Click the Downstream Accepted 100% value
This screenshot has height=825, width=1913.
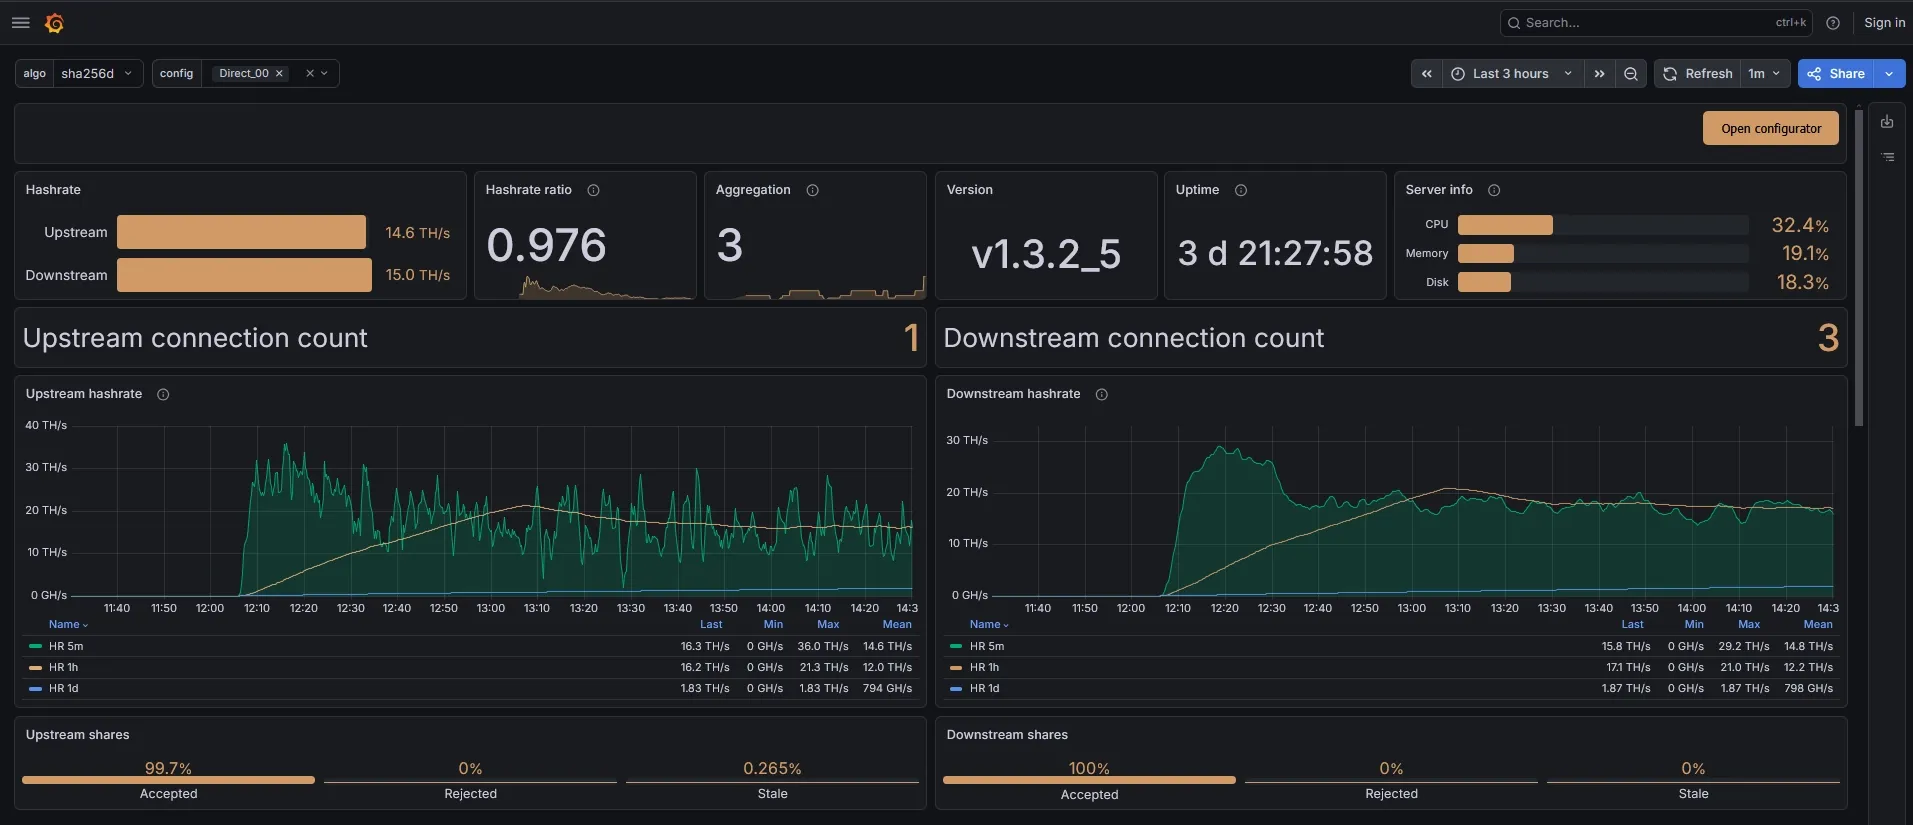point(1089,768)
